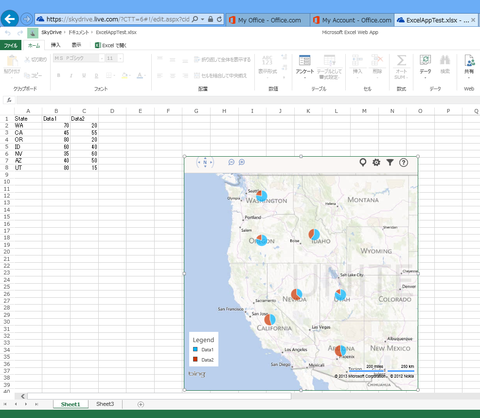
Task: Click the formula bar input field
Action: (x=248, y=100)
